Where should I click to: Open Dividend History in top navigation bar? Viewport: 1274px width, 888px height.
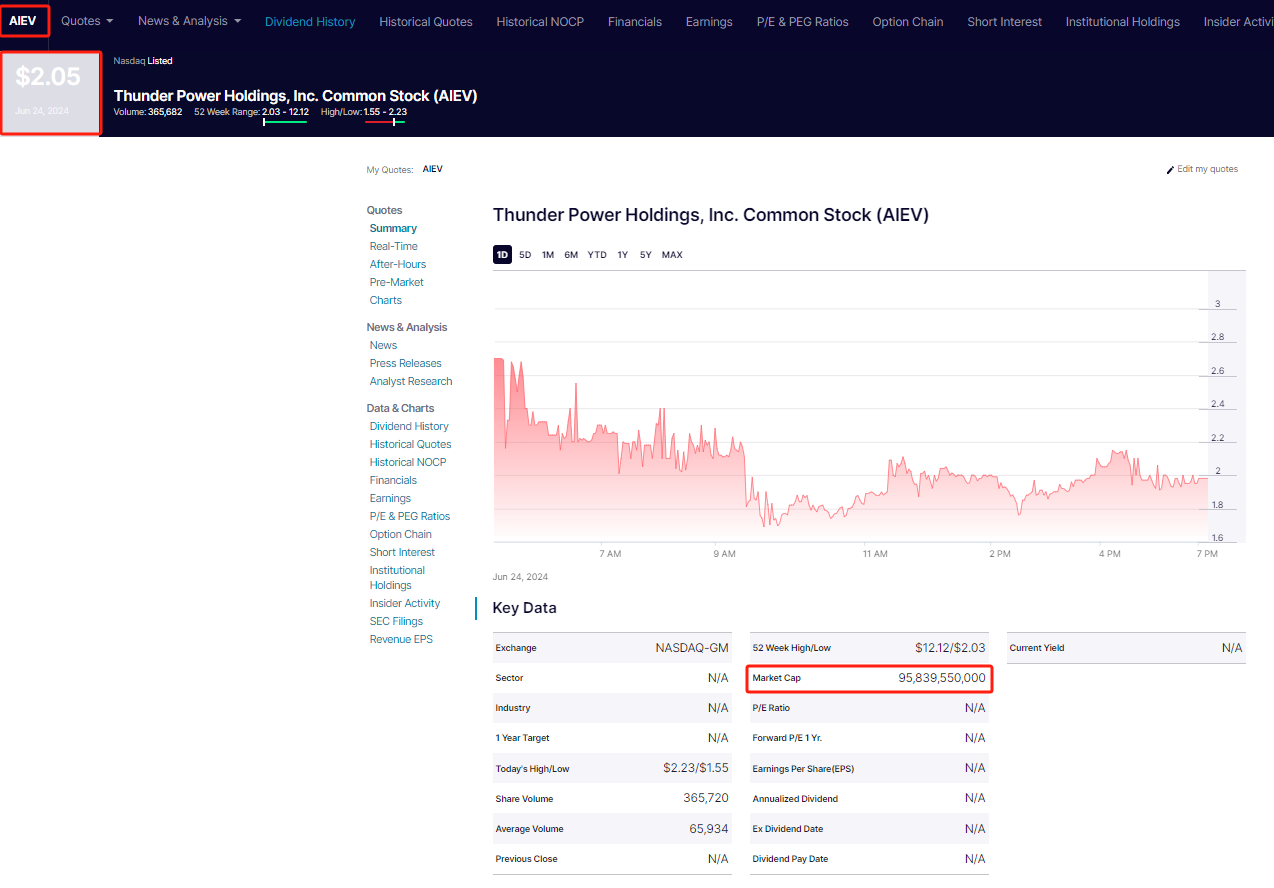point(310,22)
